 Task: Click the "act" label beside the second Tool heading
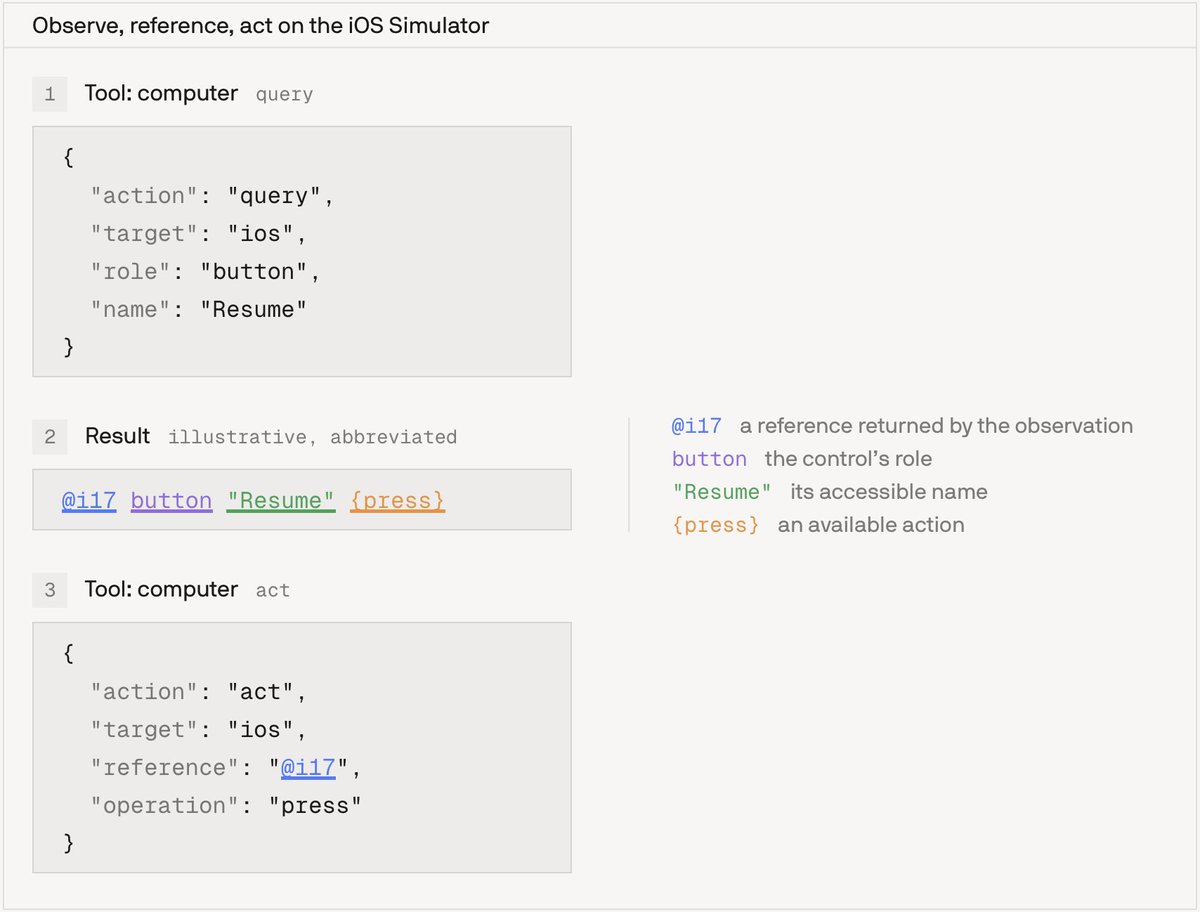[x=273, y=591]
